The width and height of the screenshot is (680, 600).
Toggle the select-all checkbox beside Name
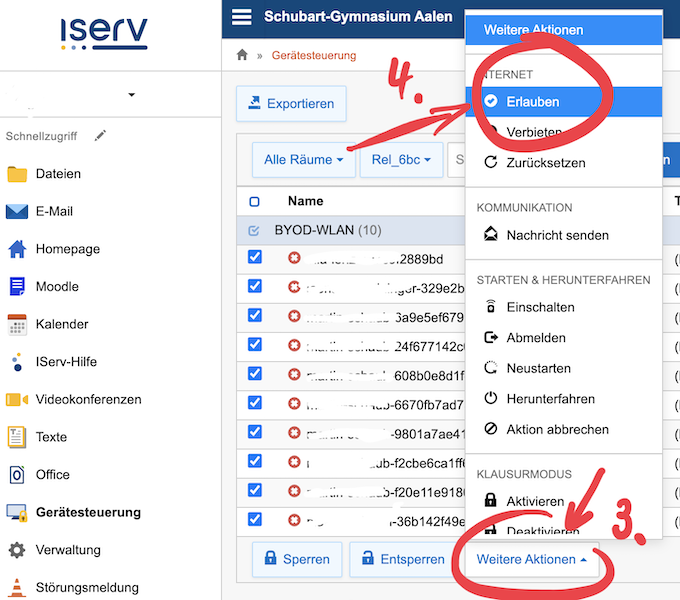pyautogui.click(x=255, y=202)
